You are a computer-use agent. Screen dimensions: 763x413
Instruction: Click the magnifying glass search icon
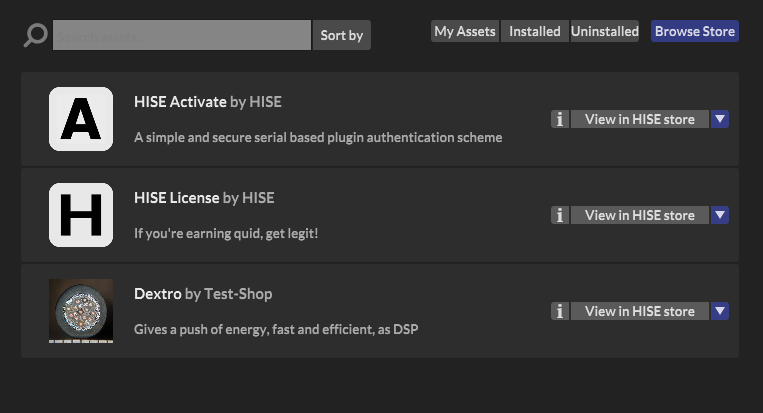tap(36, 36)
